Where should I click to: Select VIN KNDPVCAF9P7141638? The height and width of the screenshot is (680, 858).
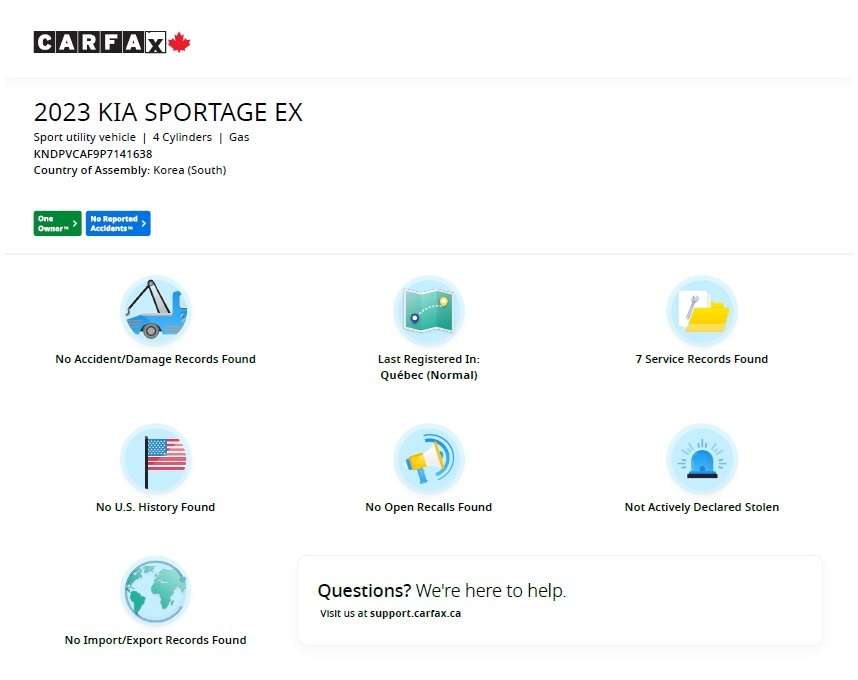pyautogui.click(x=93, y=154)
